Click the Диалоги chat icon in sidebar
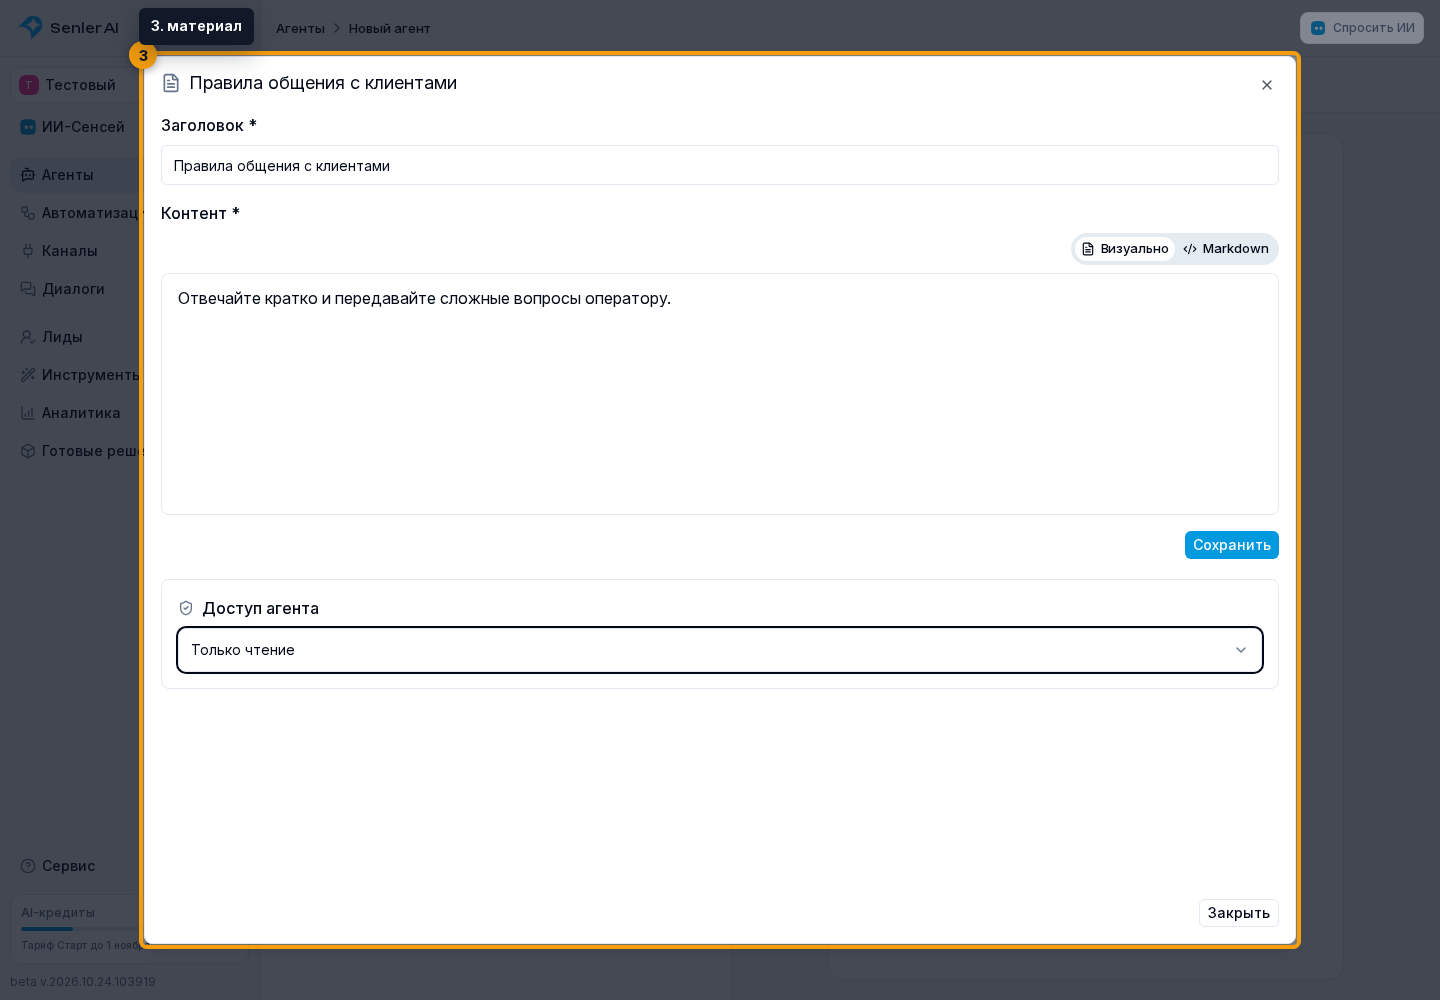This screenshot has height=1000, width=1440. [x=28, y=289]
